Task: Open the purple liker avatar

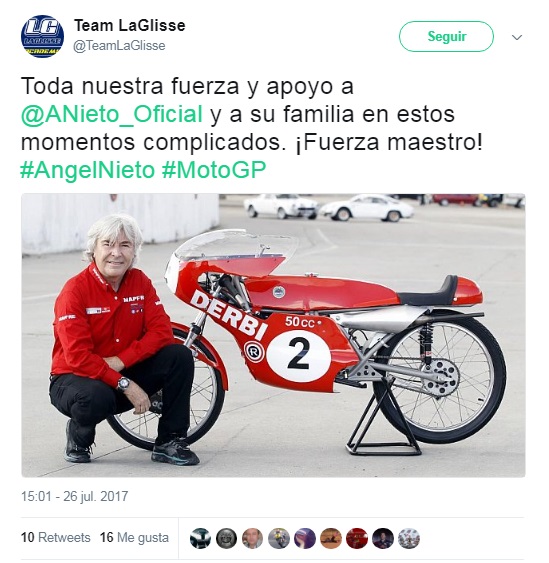Action: point(305,538)
